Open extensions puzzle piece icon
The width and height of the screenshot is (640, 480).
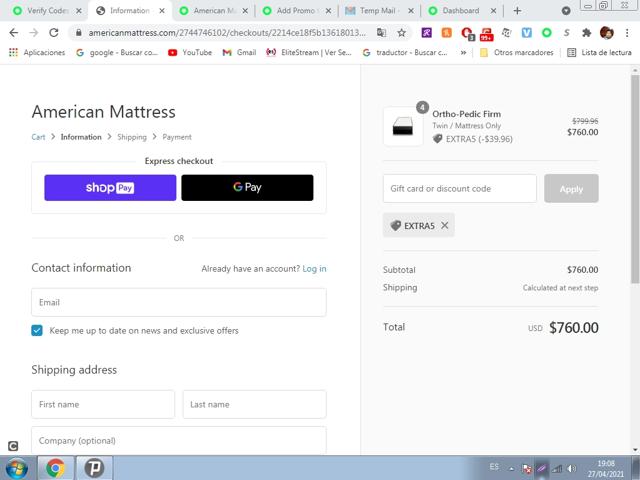click(587, 33)
